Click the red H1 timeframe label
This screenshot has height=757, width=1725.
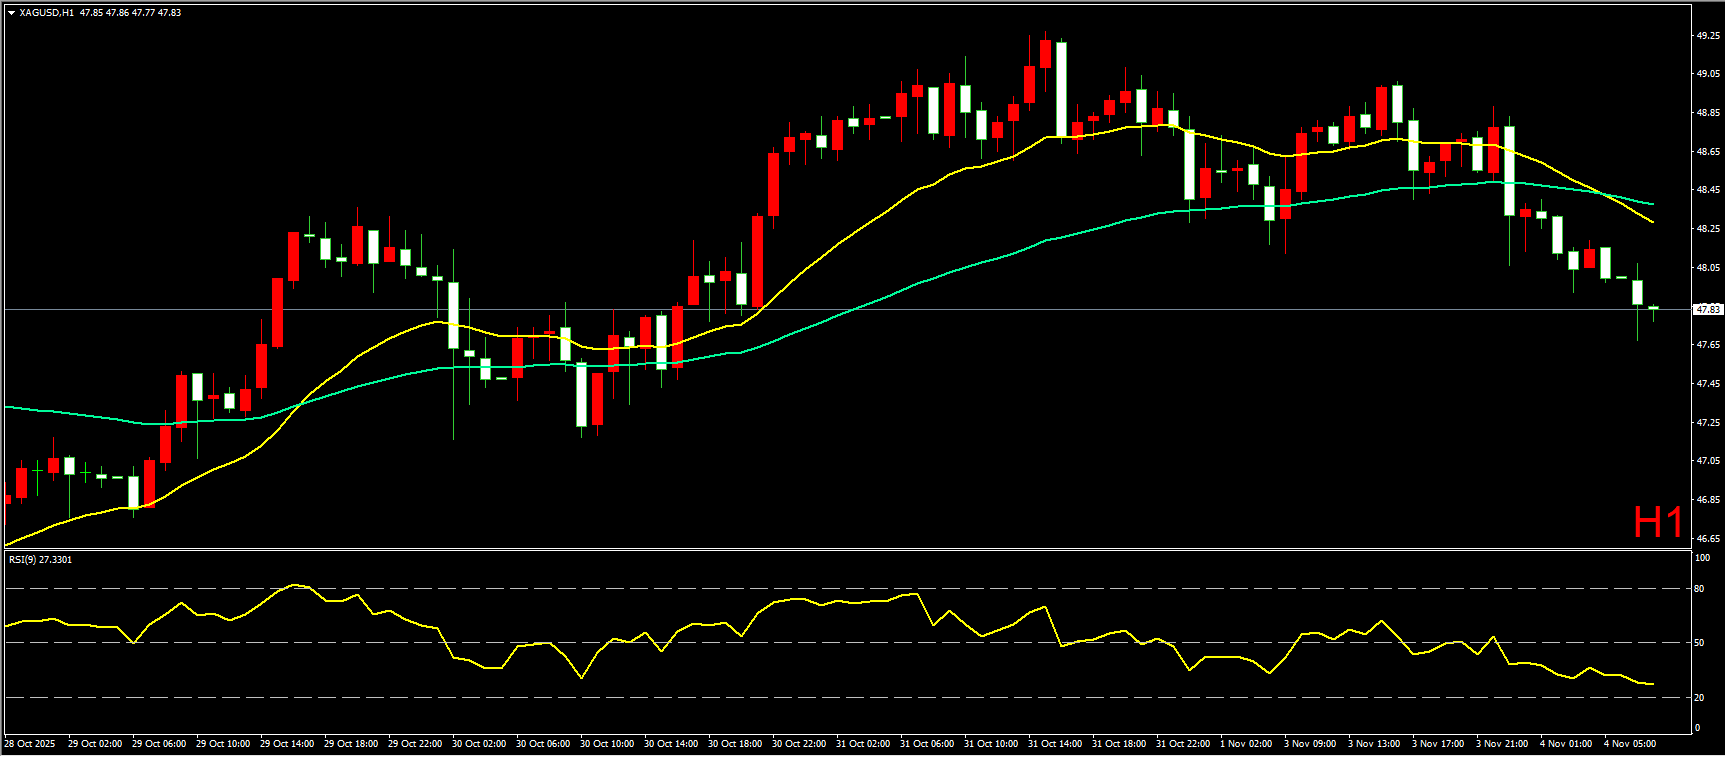(1657, 522)
